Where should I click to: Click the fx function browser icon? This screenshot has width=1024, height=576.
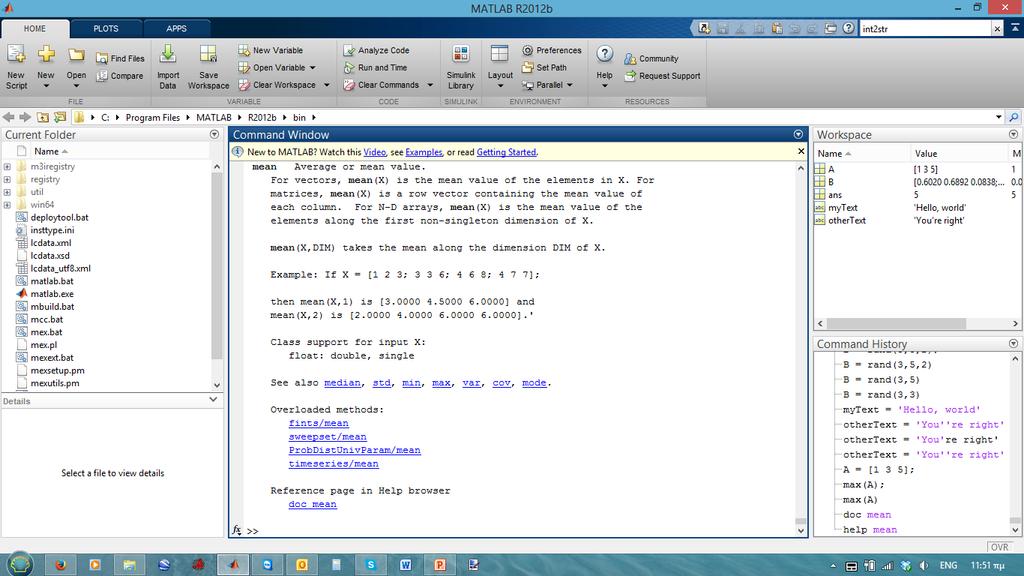pos(236,530)
